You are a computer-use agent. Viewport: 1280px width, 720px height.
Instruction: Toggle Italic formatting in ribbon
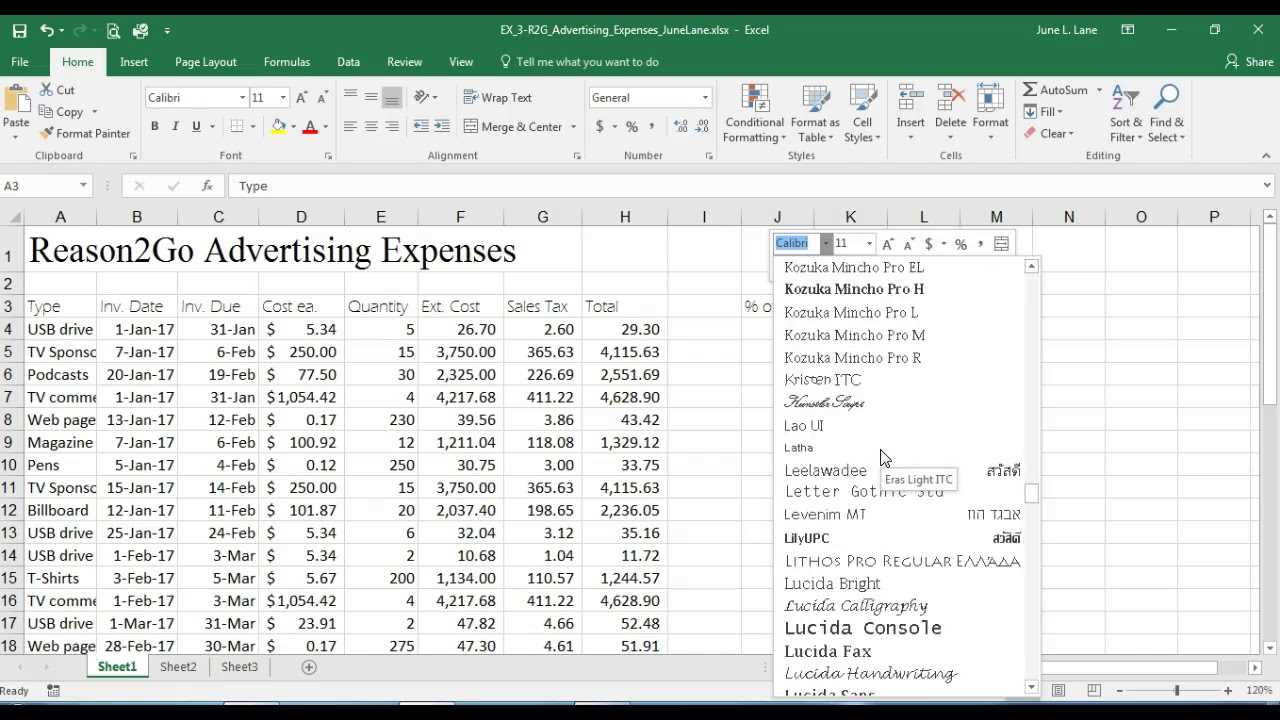[175, 127]
